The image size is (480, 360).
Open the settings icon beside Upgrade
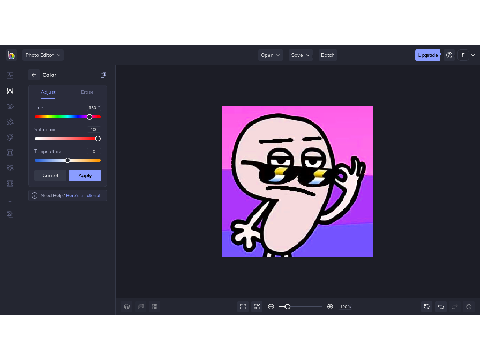(x=449, y=55)
